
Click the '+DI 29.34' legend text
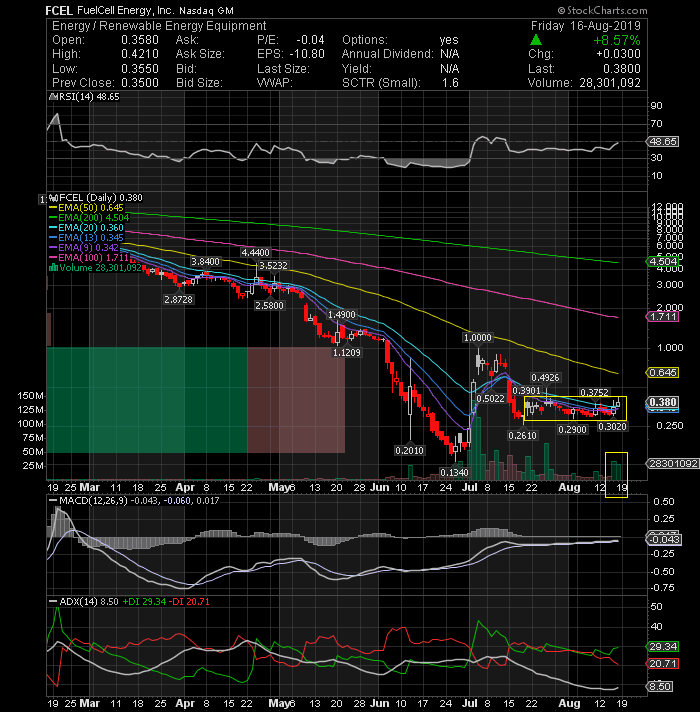[x=144, y=602]
